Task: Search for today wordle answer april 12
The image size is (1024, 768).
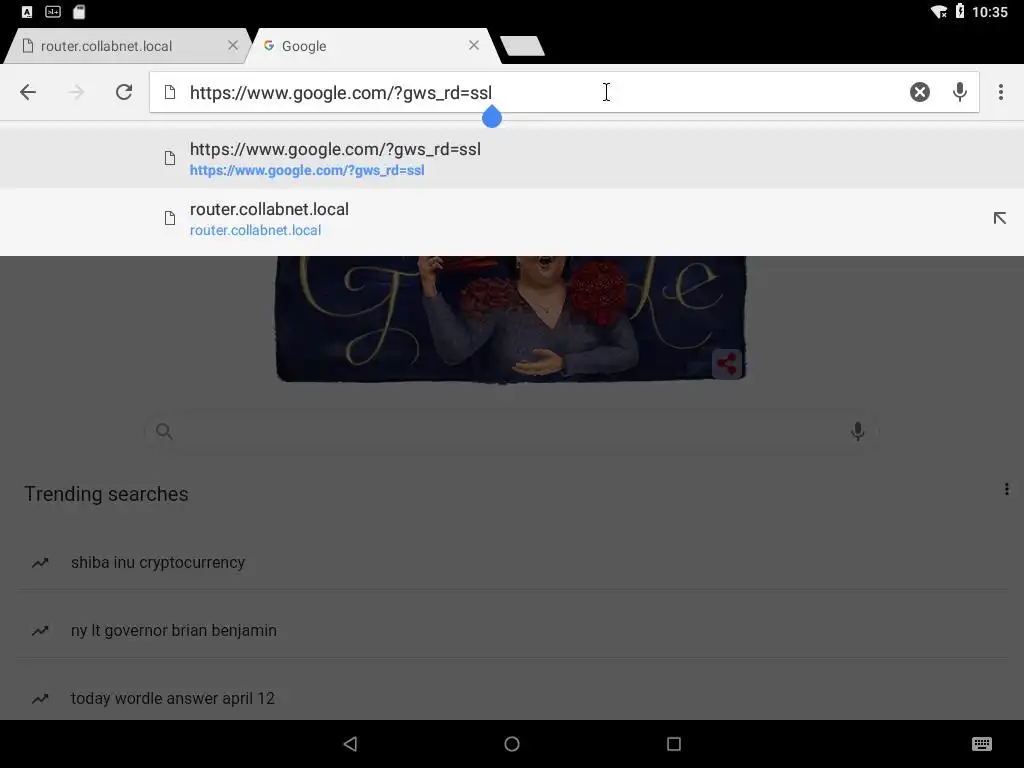Action: [x=512, y=698]
